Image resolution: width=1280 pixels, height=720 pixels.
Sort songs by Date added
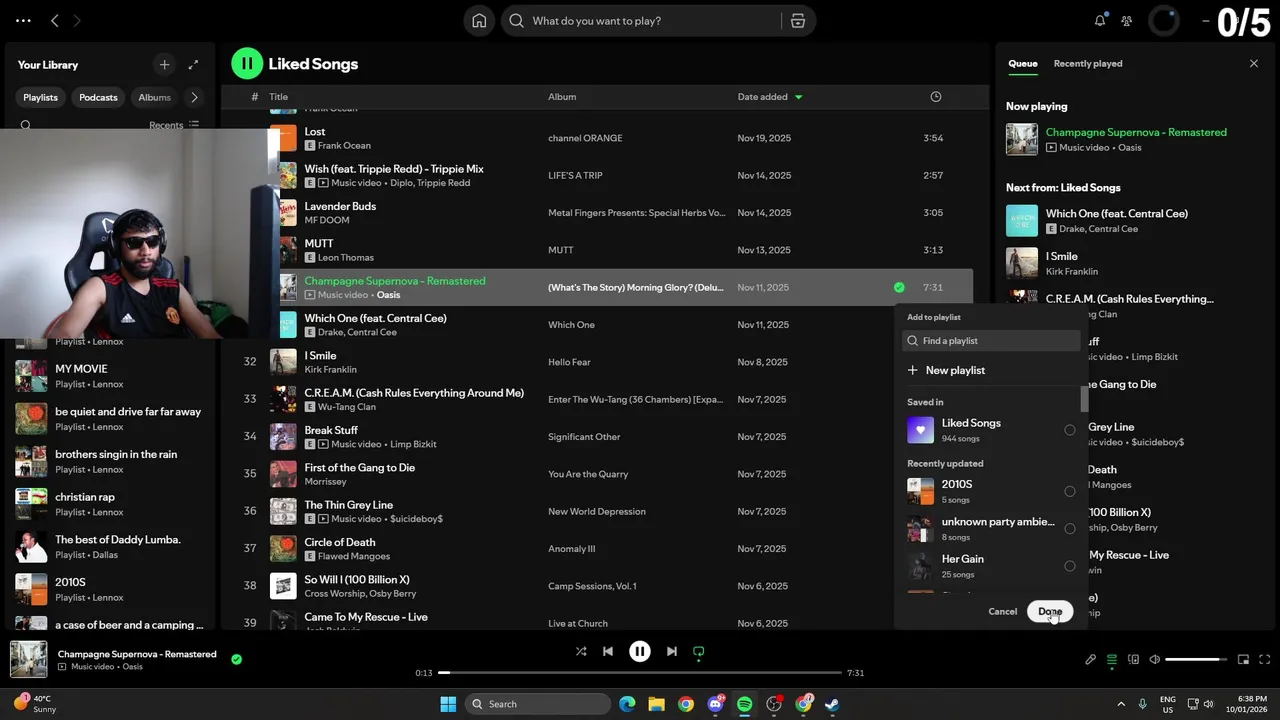click(x=770, y=97)
